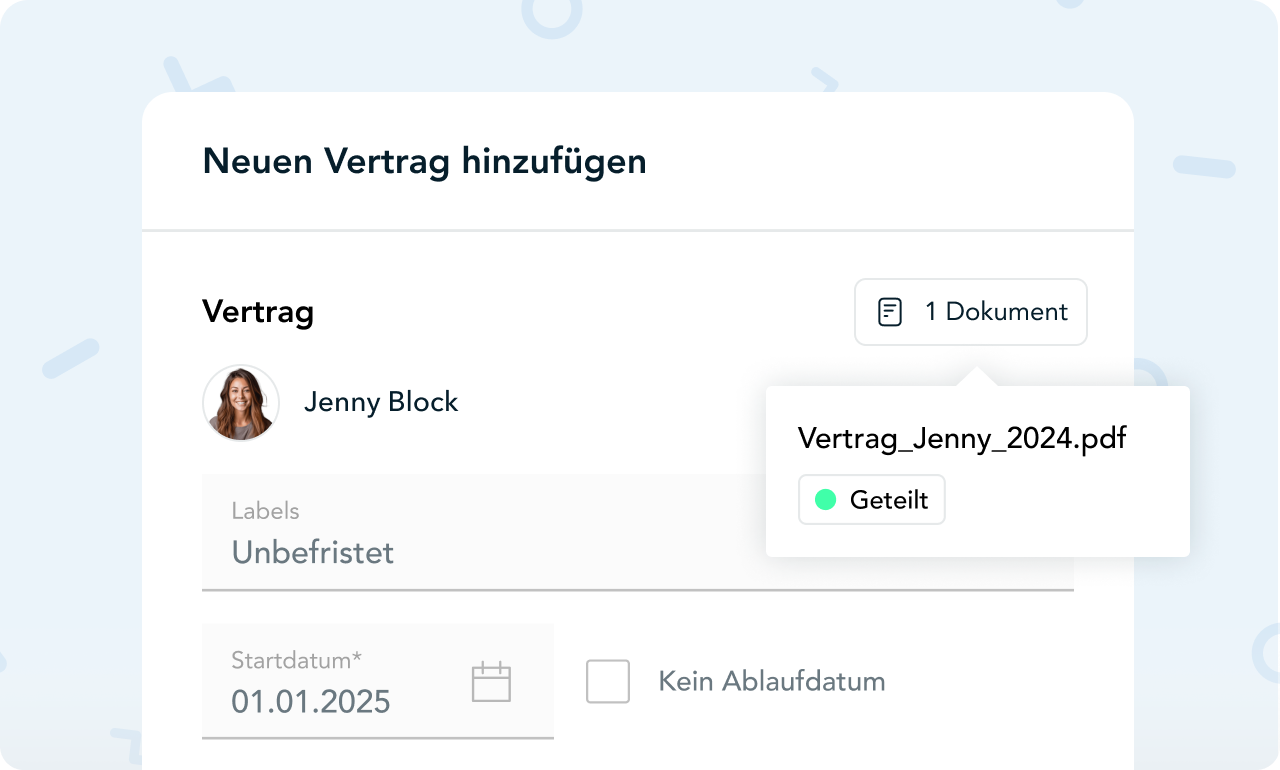Viewport: 1280px width, 770px height.
Task: Click into the Startdatum date field
Action: [340, 682]
